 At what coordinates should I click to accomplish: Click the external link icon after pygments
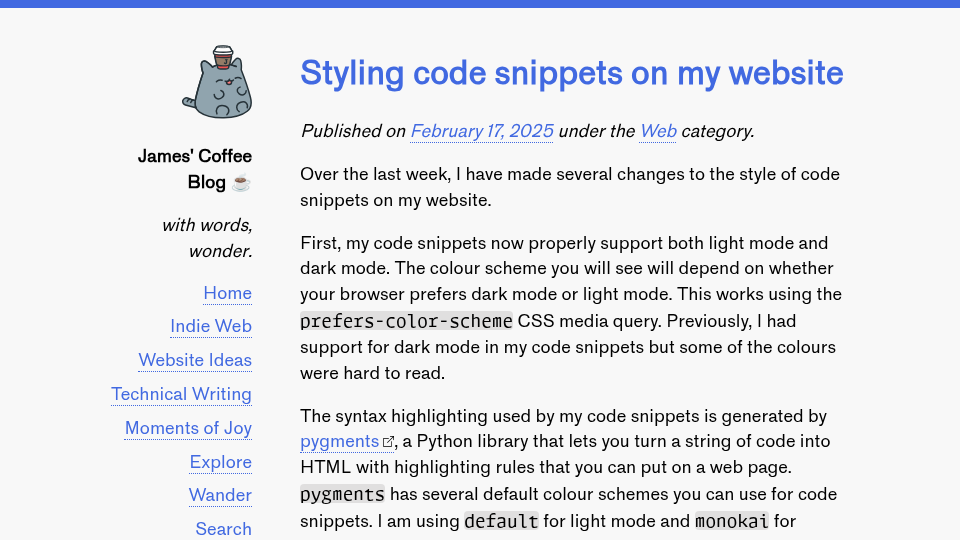tap(389, 442)
